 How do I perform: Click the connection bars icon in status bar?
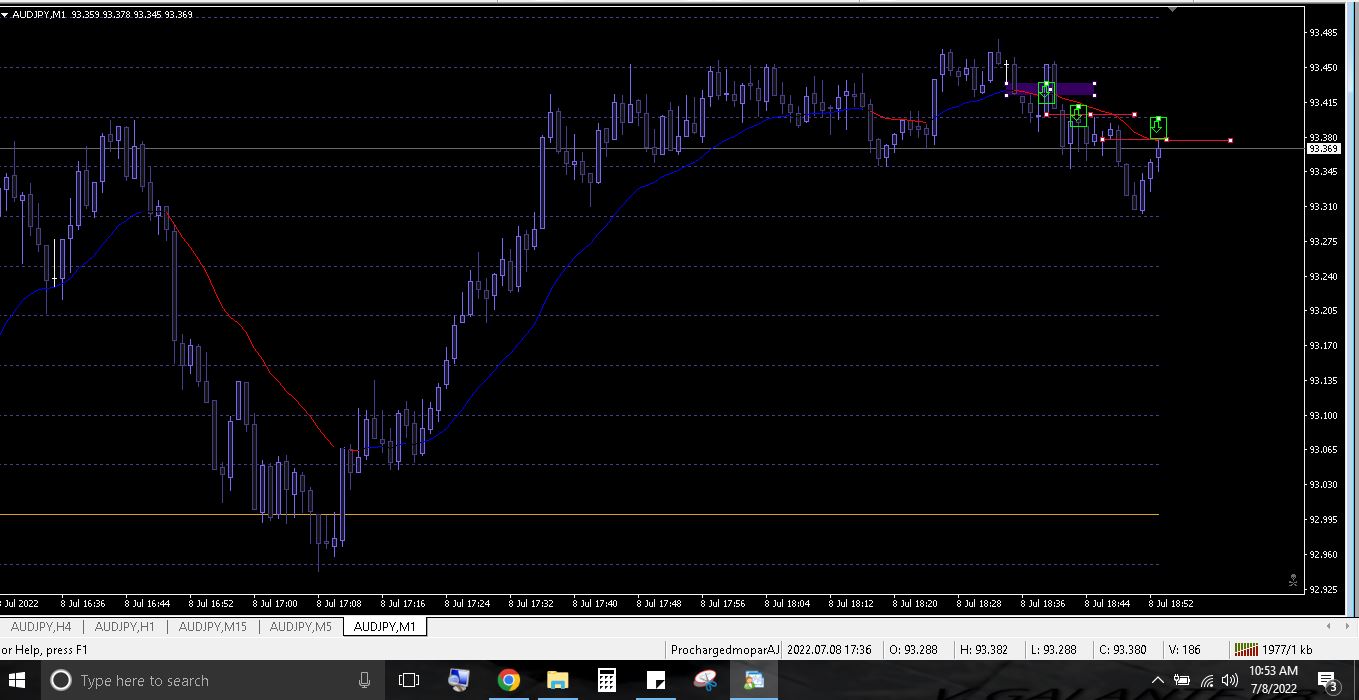click(x=1245, y=649)
